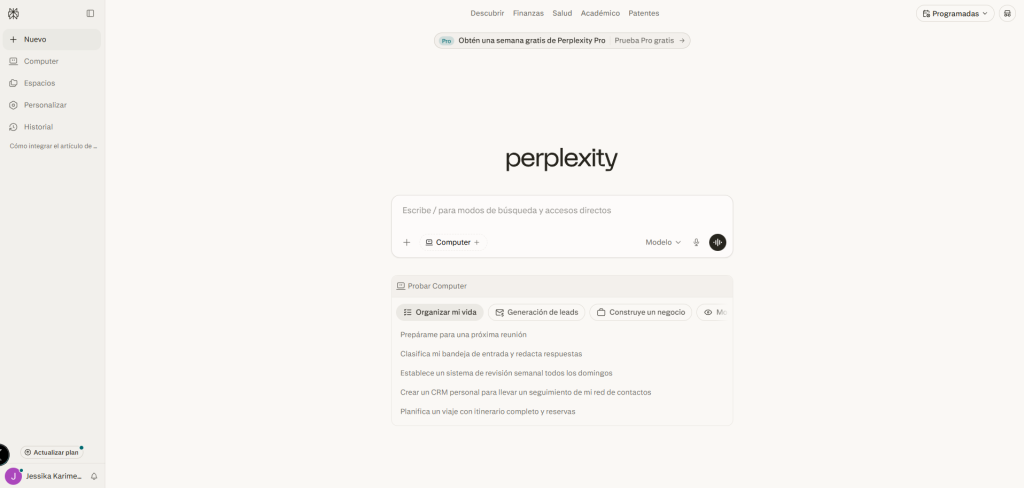
Task: Select the Generación de leads chip
Action: pyautogui.click(x=536, y=312)
